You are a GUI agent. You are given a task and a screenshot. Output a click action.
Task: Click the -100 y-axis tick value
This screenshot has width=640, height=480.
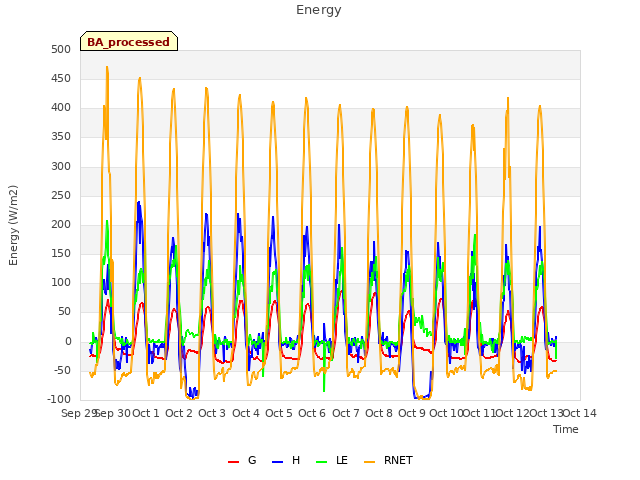[59, 399]
